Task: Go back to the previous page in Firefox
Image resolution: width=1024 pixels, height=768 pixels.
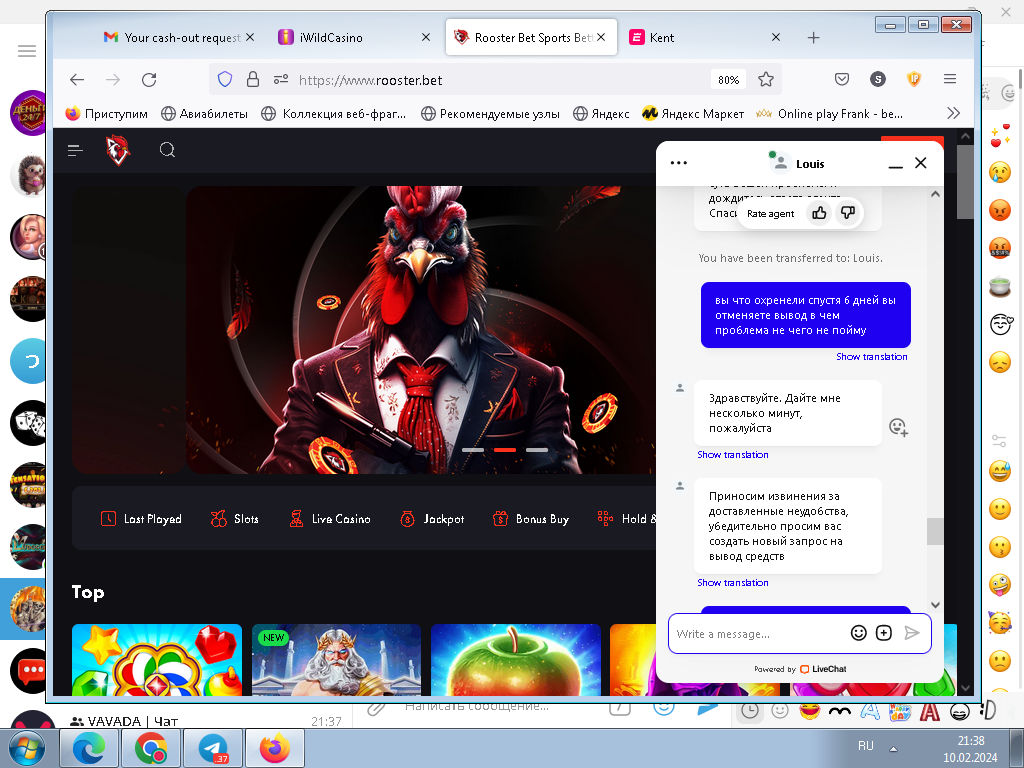Action: tap(77, 80)
